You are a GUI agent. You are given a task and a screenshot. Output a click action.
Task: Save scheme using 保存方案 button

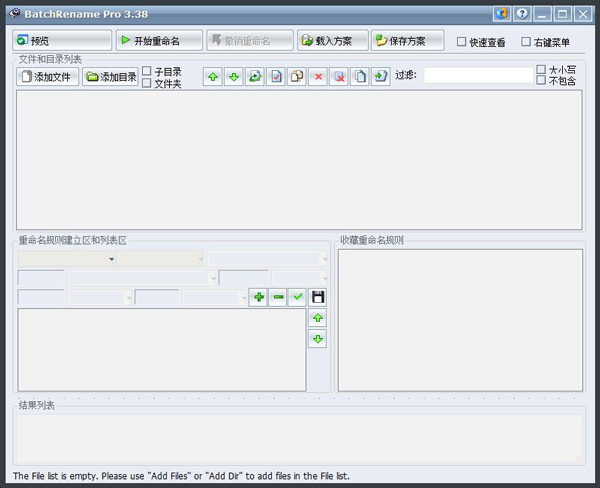pos(408,40)
